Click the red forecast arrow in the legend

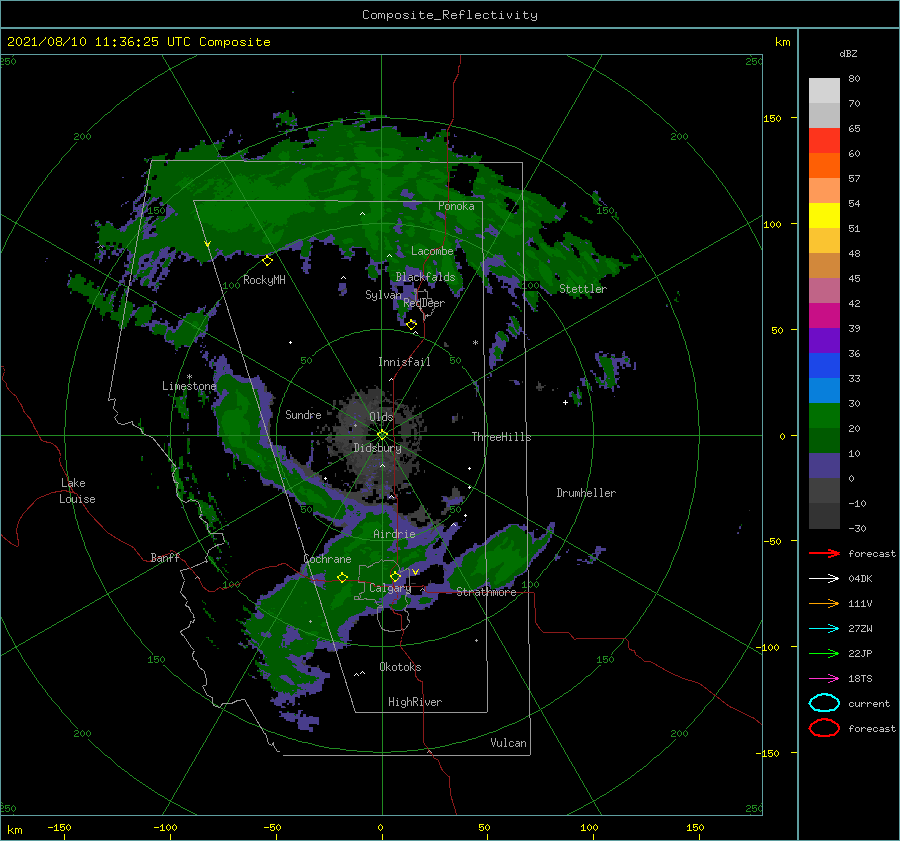pos(824,553)
